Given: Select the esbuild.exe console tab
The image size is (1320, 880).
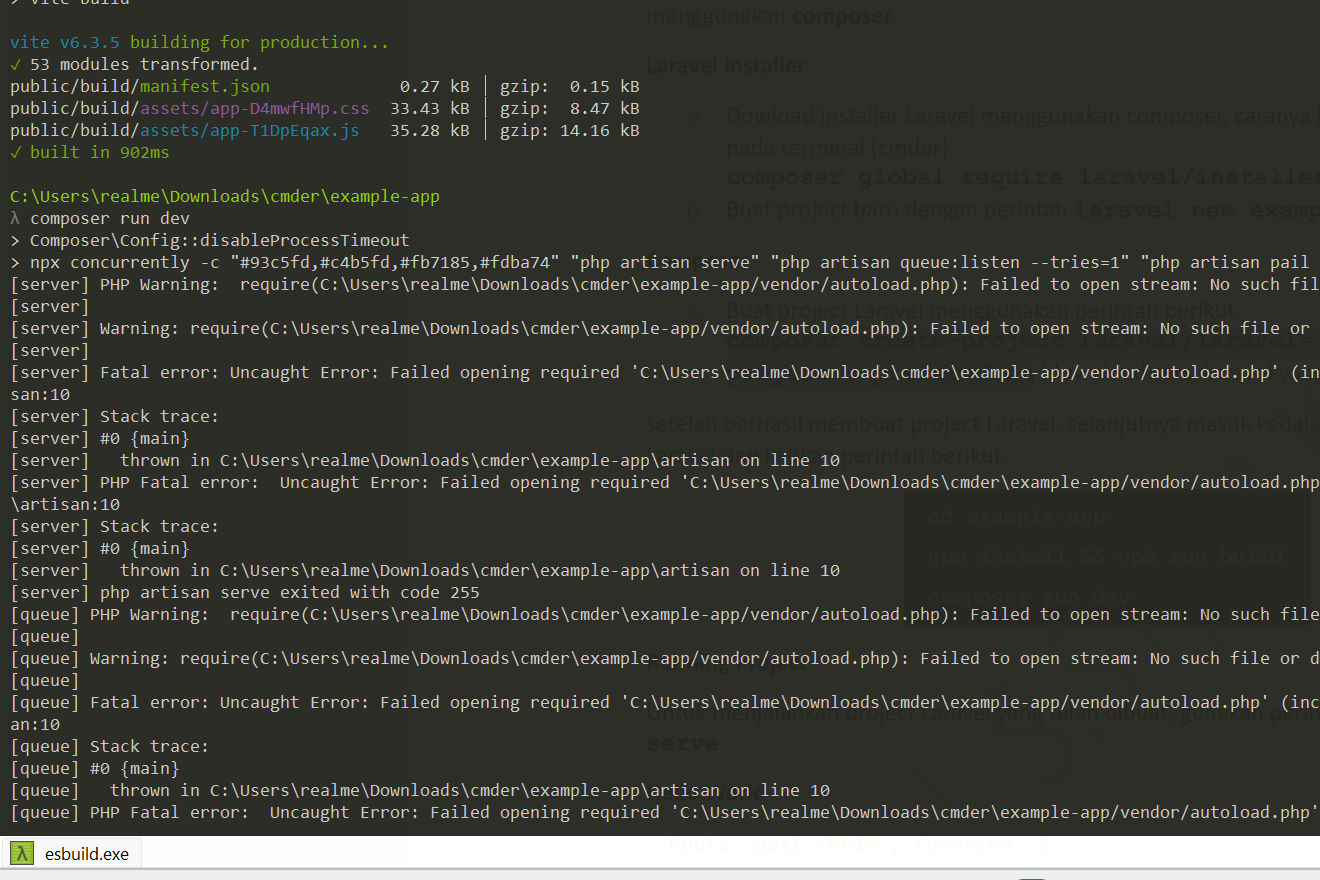Looking at the screenshot, I should tap(86, 854).
